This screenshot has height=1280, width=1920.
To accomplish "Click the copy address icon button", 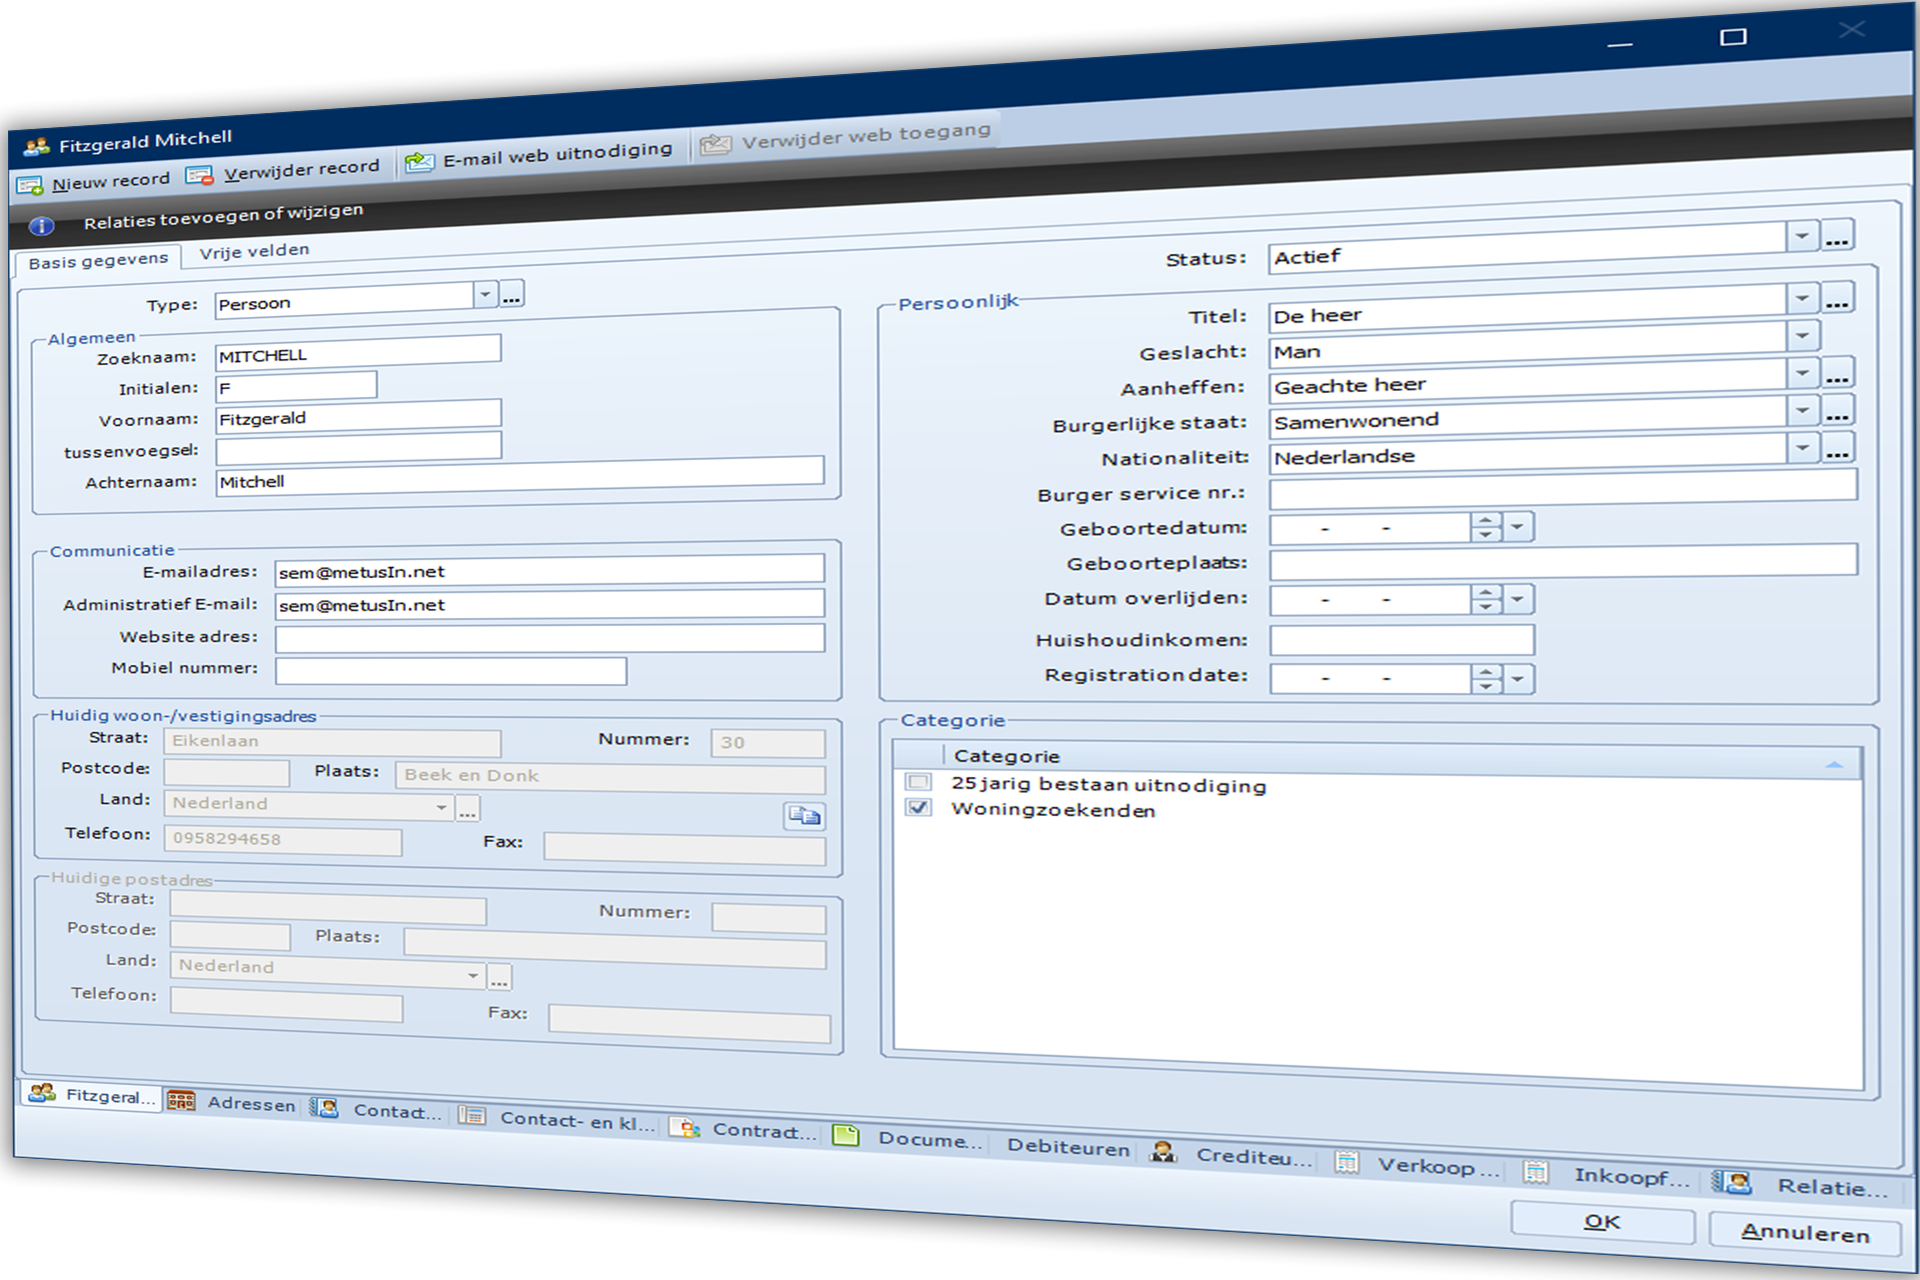I will (x=804, y=816).
